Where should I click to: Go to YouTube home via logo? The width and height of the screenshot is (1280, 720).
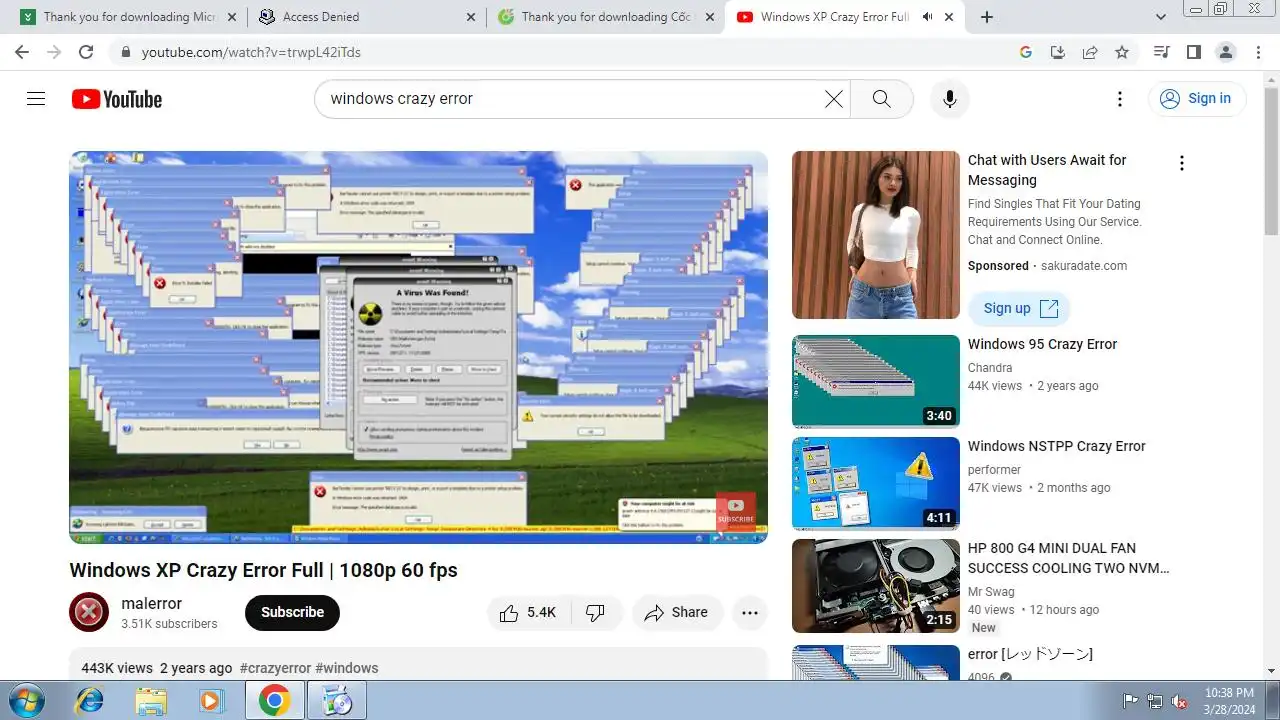pos(117,99)
